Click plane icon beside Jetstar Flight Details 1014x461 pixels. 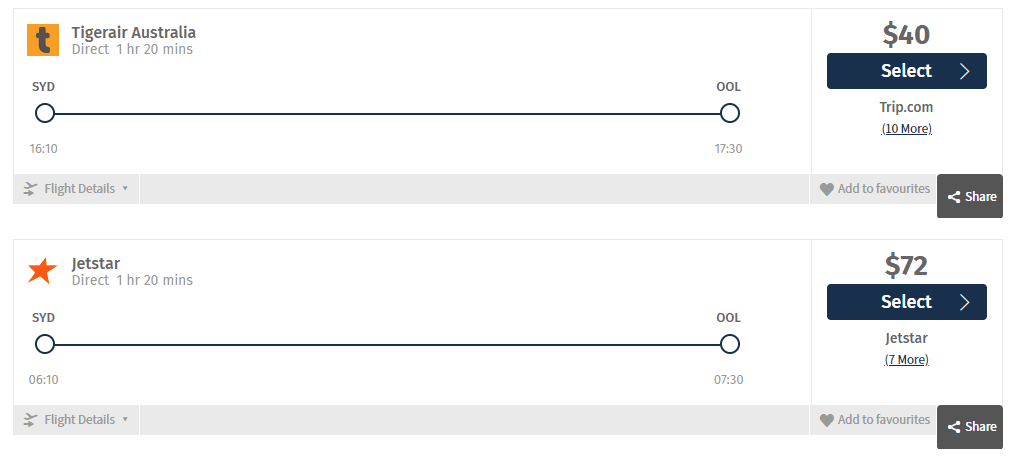coord(31,419)
